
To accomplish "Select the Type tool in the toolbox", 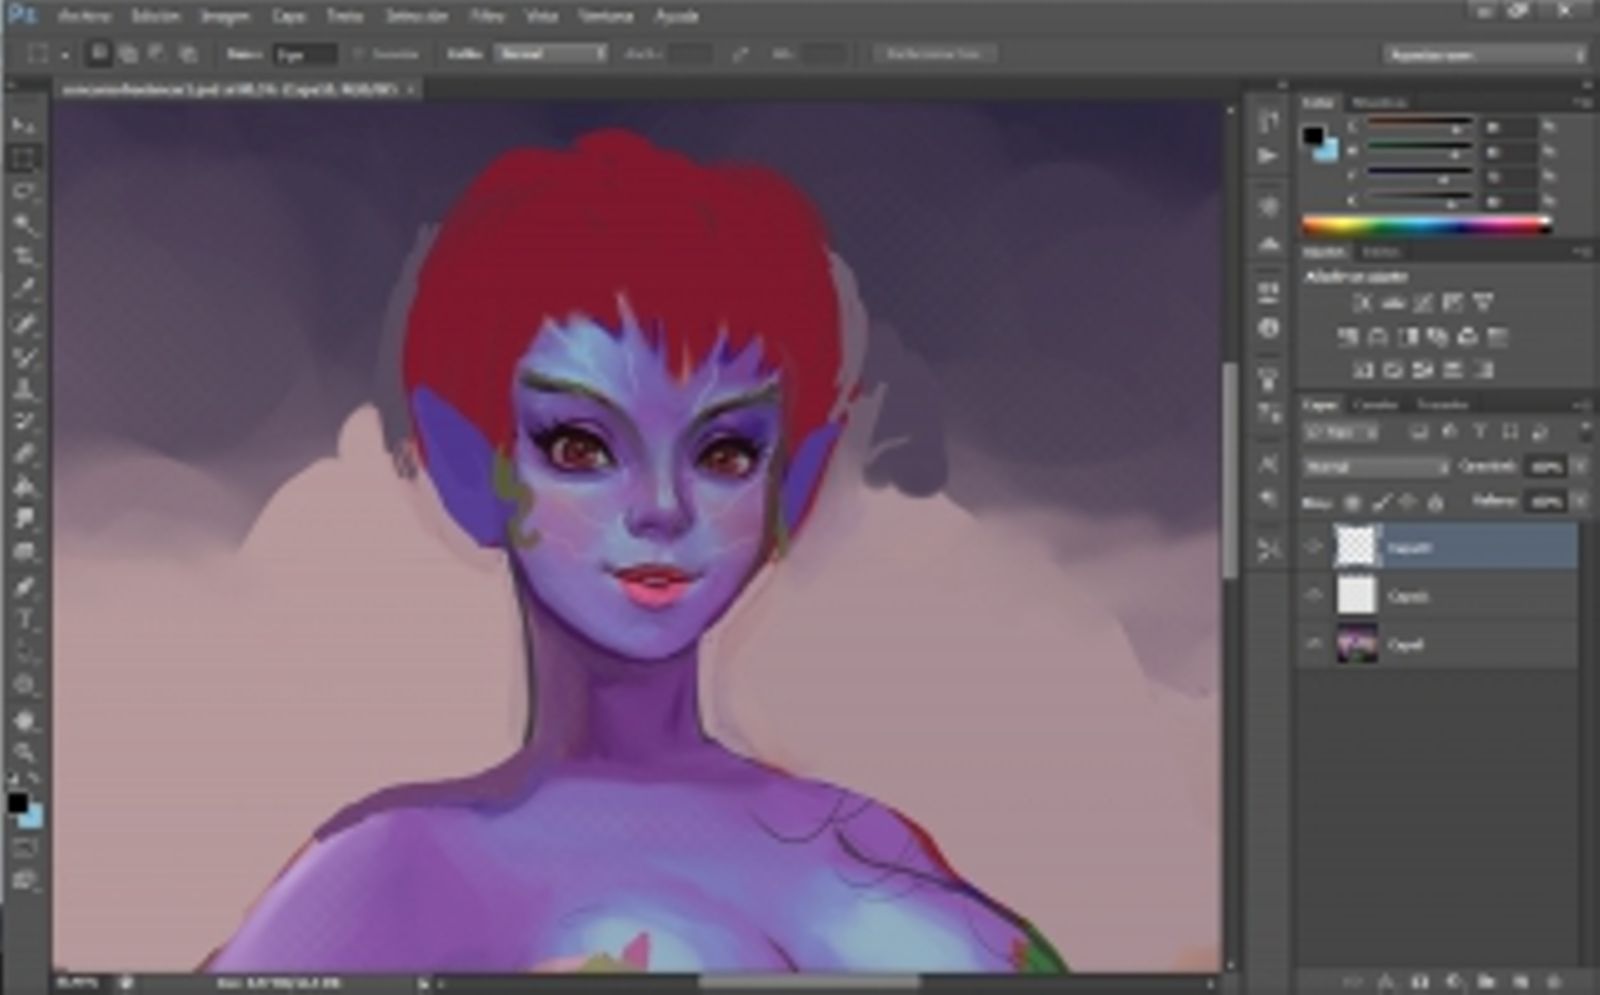I will [x=24, y=620].
